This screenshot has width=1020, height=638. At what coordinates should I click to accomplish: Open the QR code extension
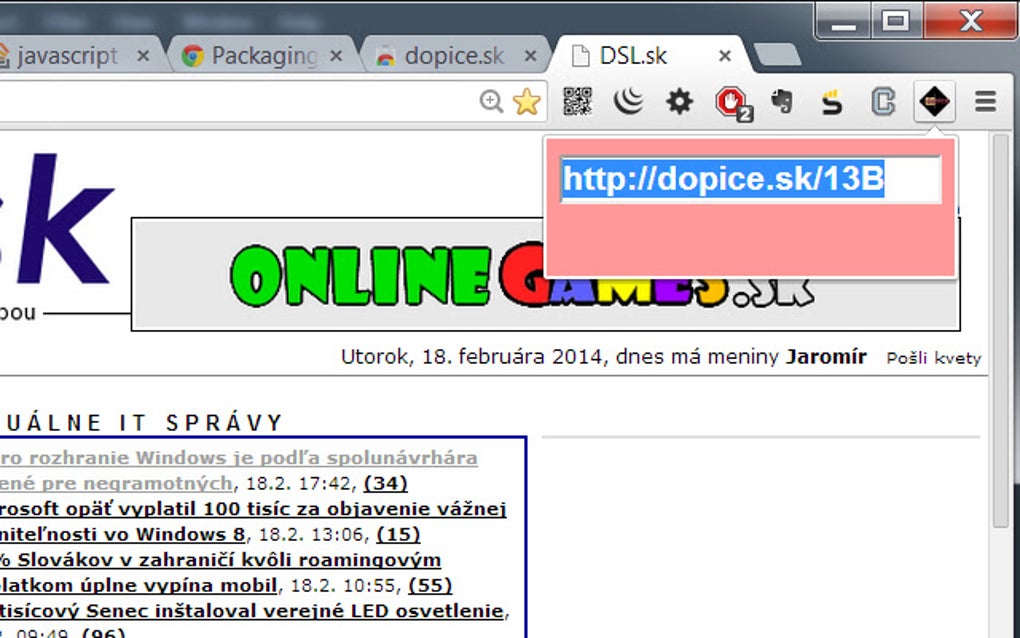pos(577,101)
